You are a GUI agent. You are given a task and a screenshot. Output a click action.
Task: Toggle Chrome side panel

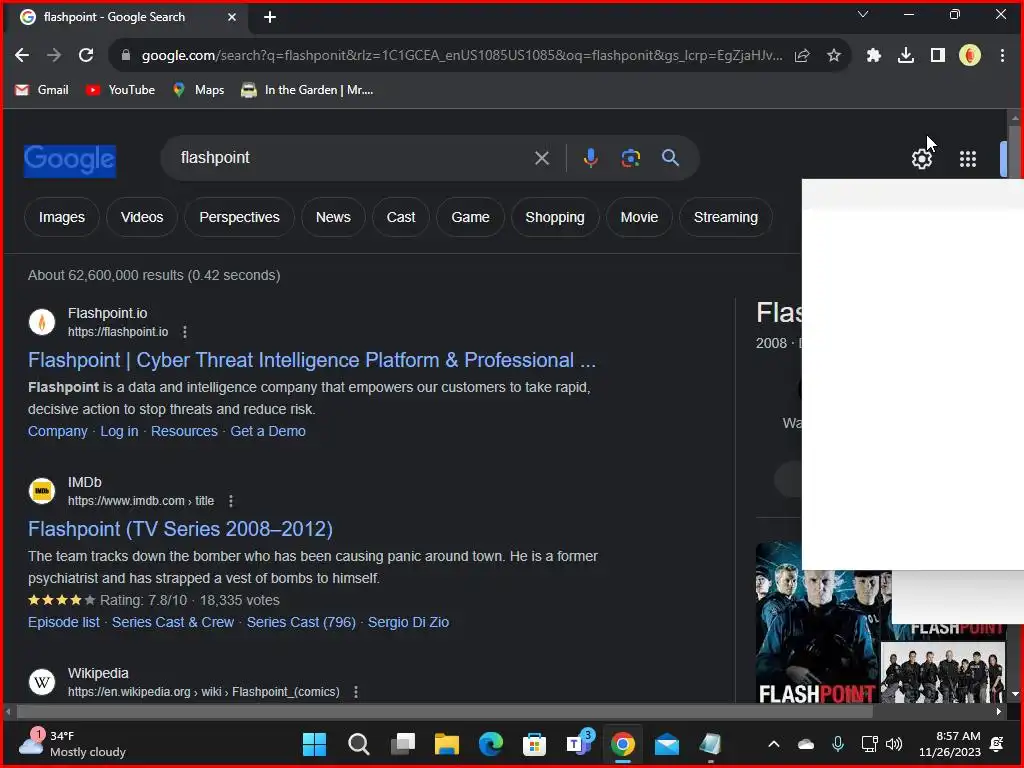click(x=937, y=56)
